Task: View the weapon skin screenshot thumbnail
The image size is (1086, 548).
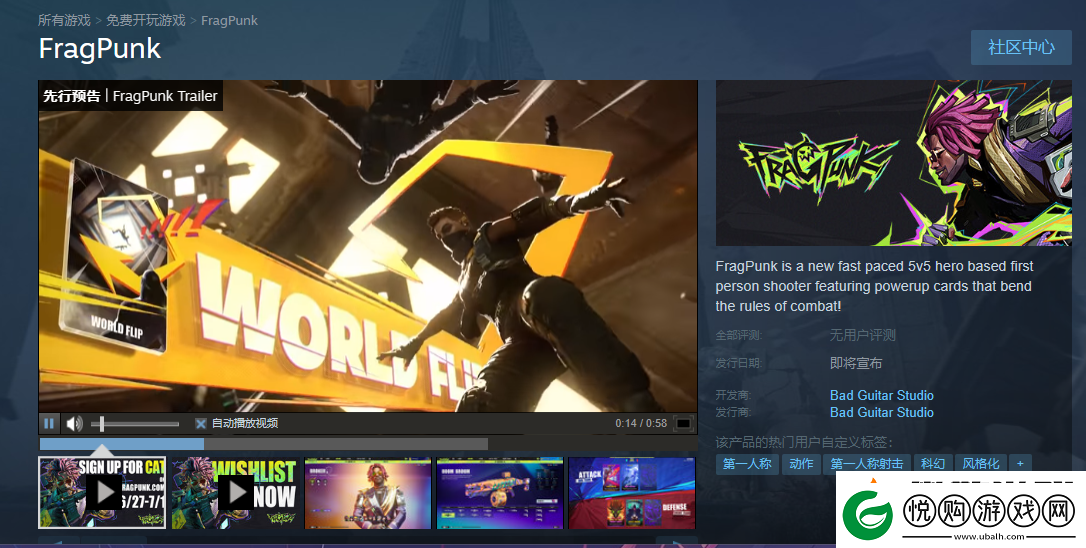Action: (499, 493)
